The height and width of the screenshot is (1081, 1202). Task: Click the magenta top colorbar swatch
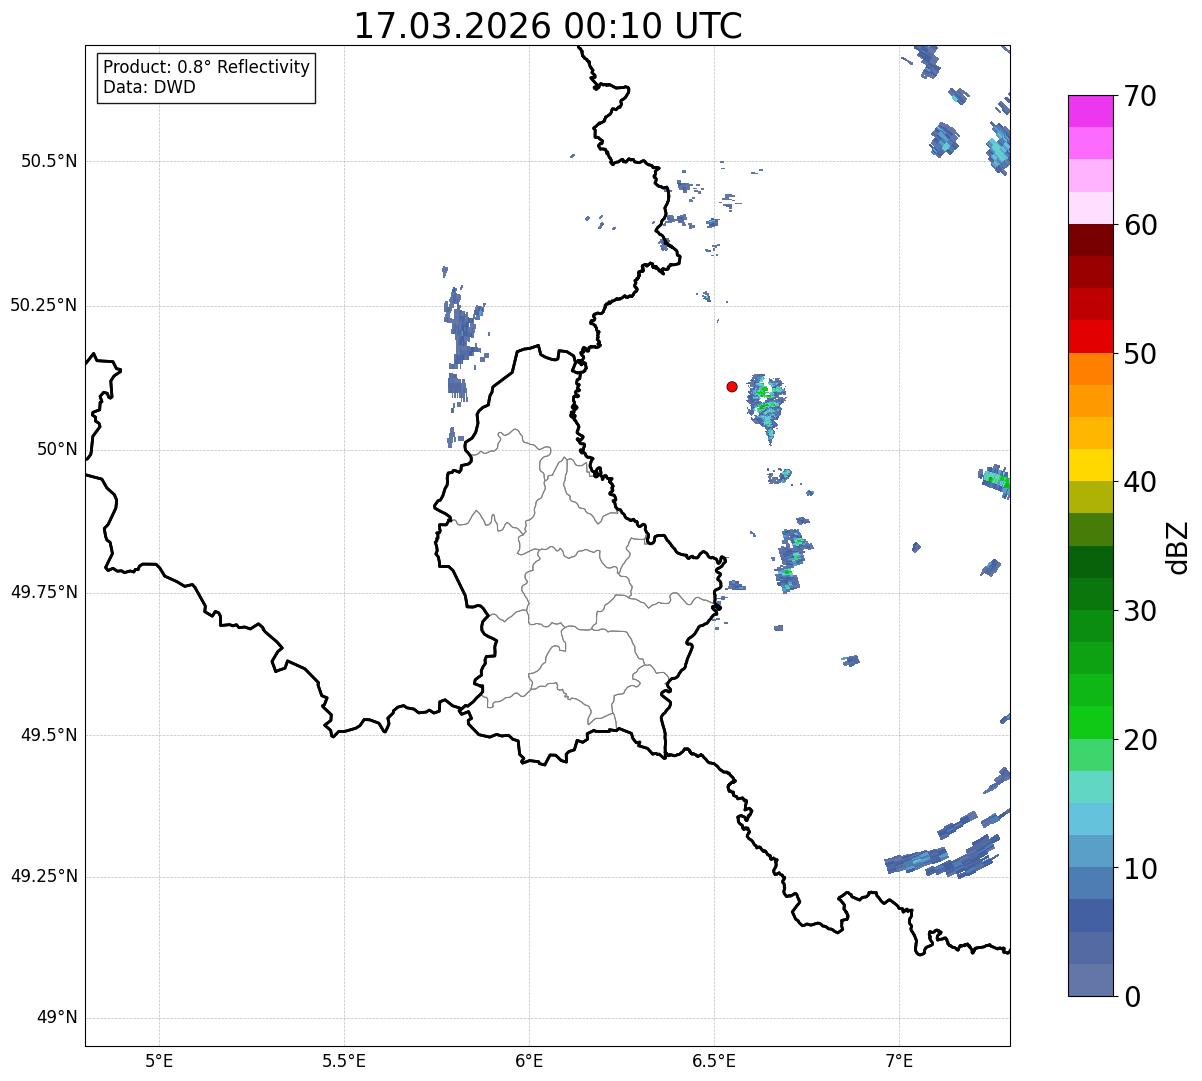(1090, 111)
